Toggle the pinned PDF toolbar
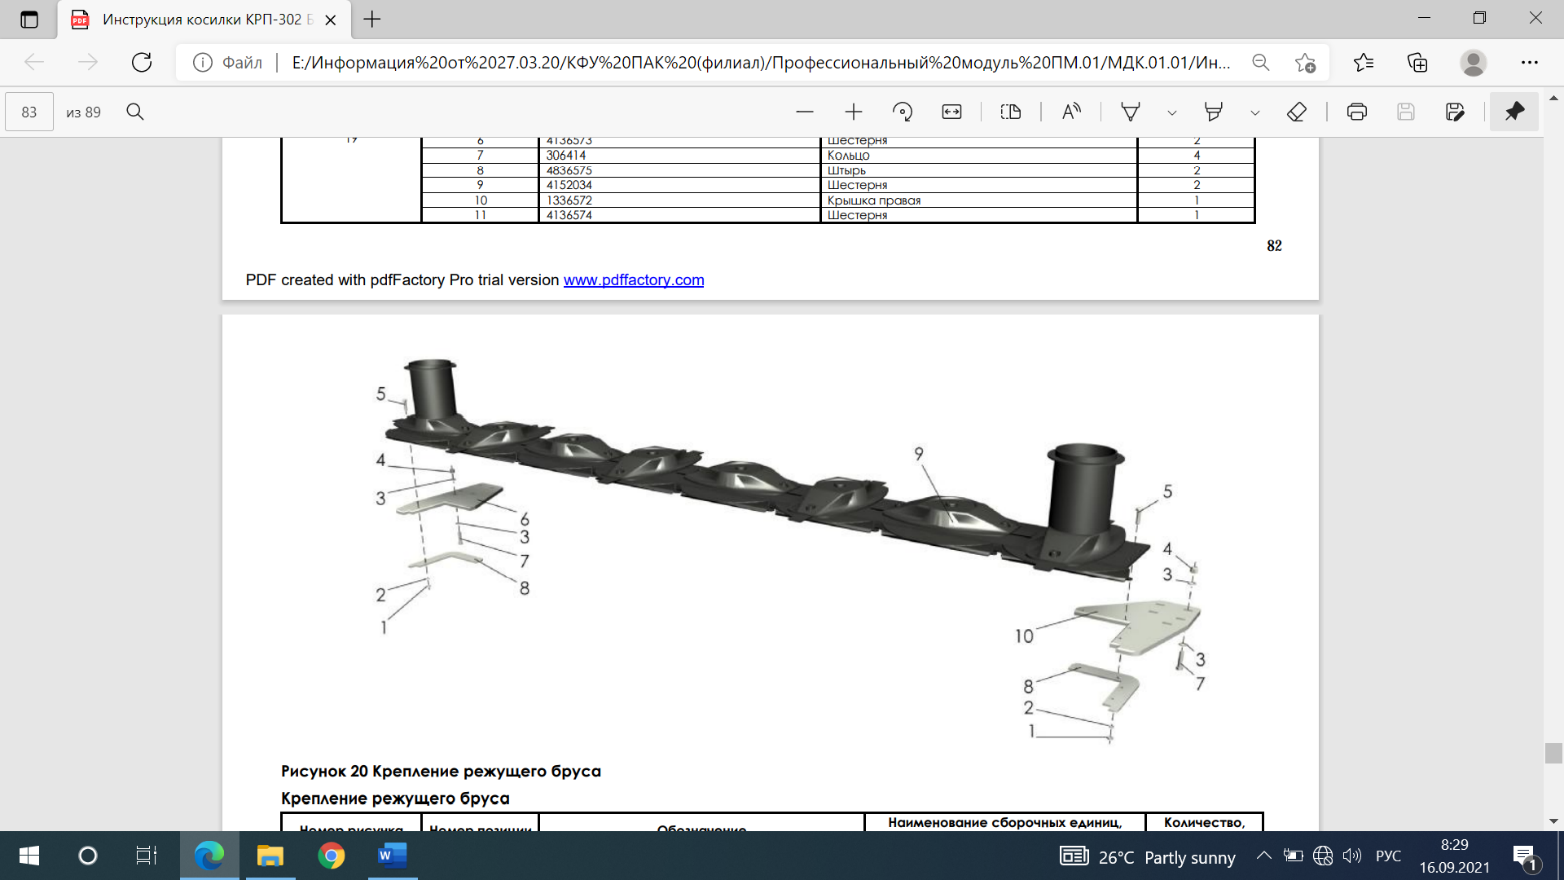The image size is (1564, 880). [x=1515, y=112]
